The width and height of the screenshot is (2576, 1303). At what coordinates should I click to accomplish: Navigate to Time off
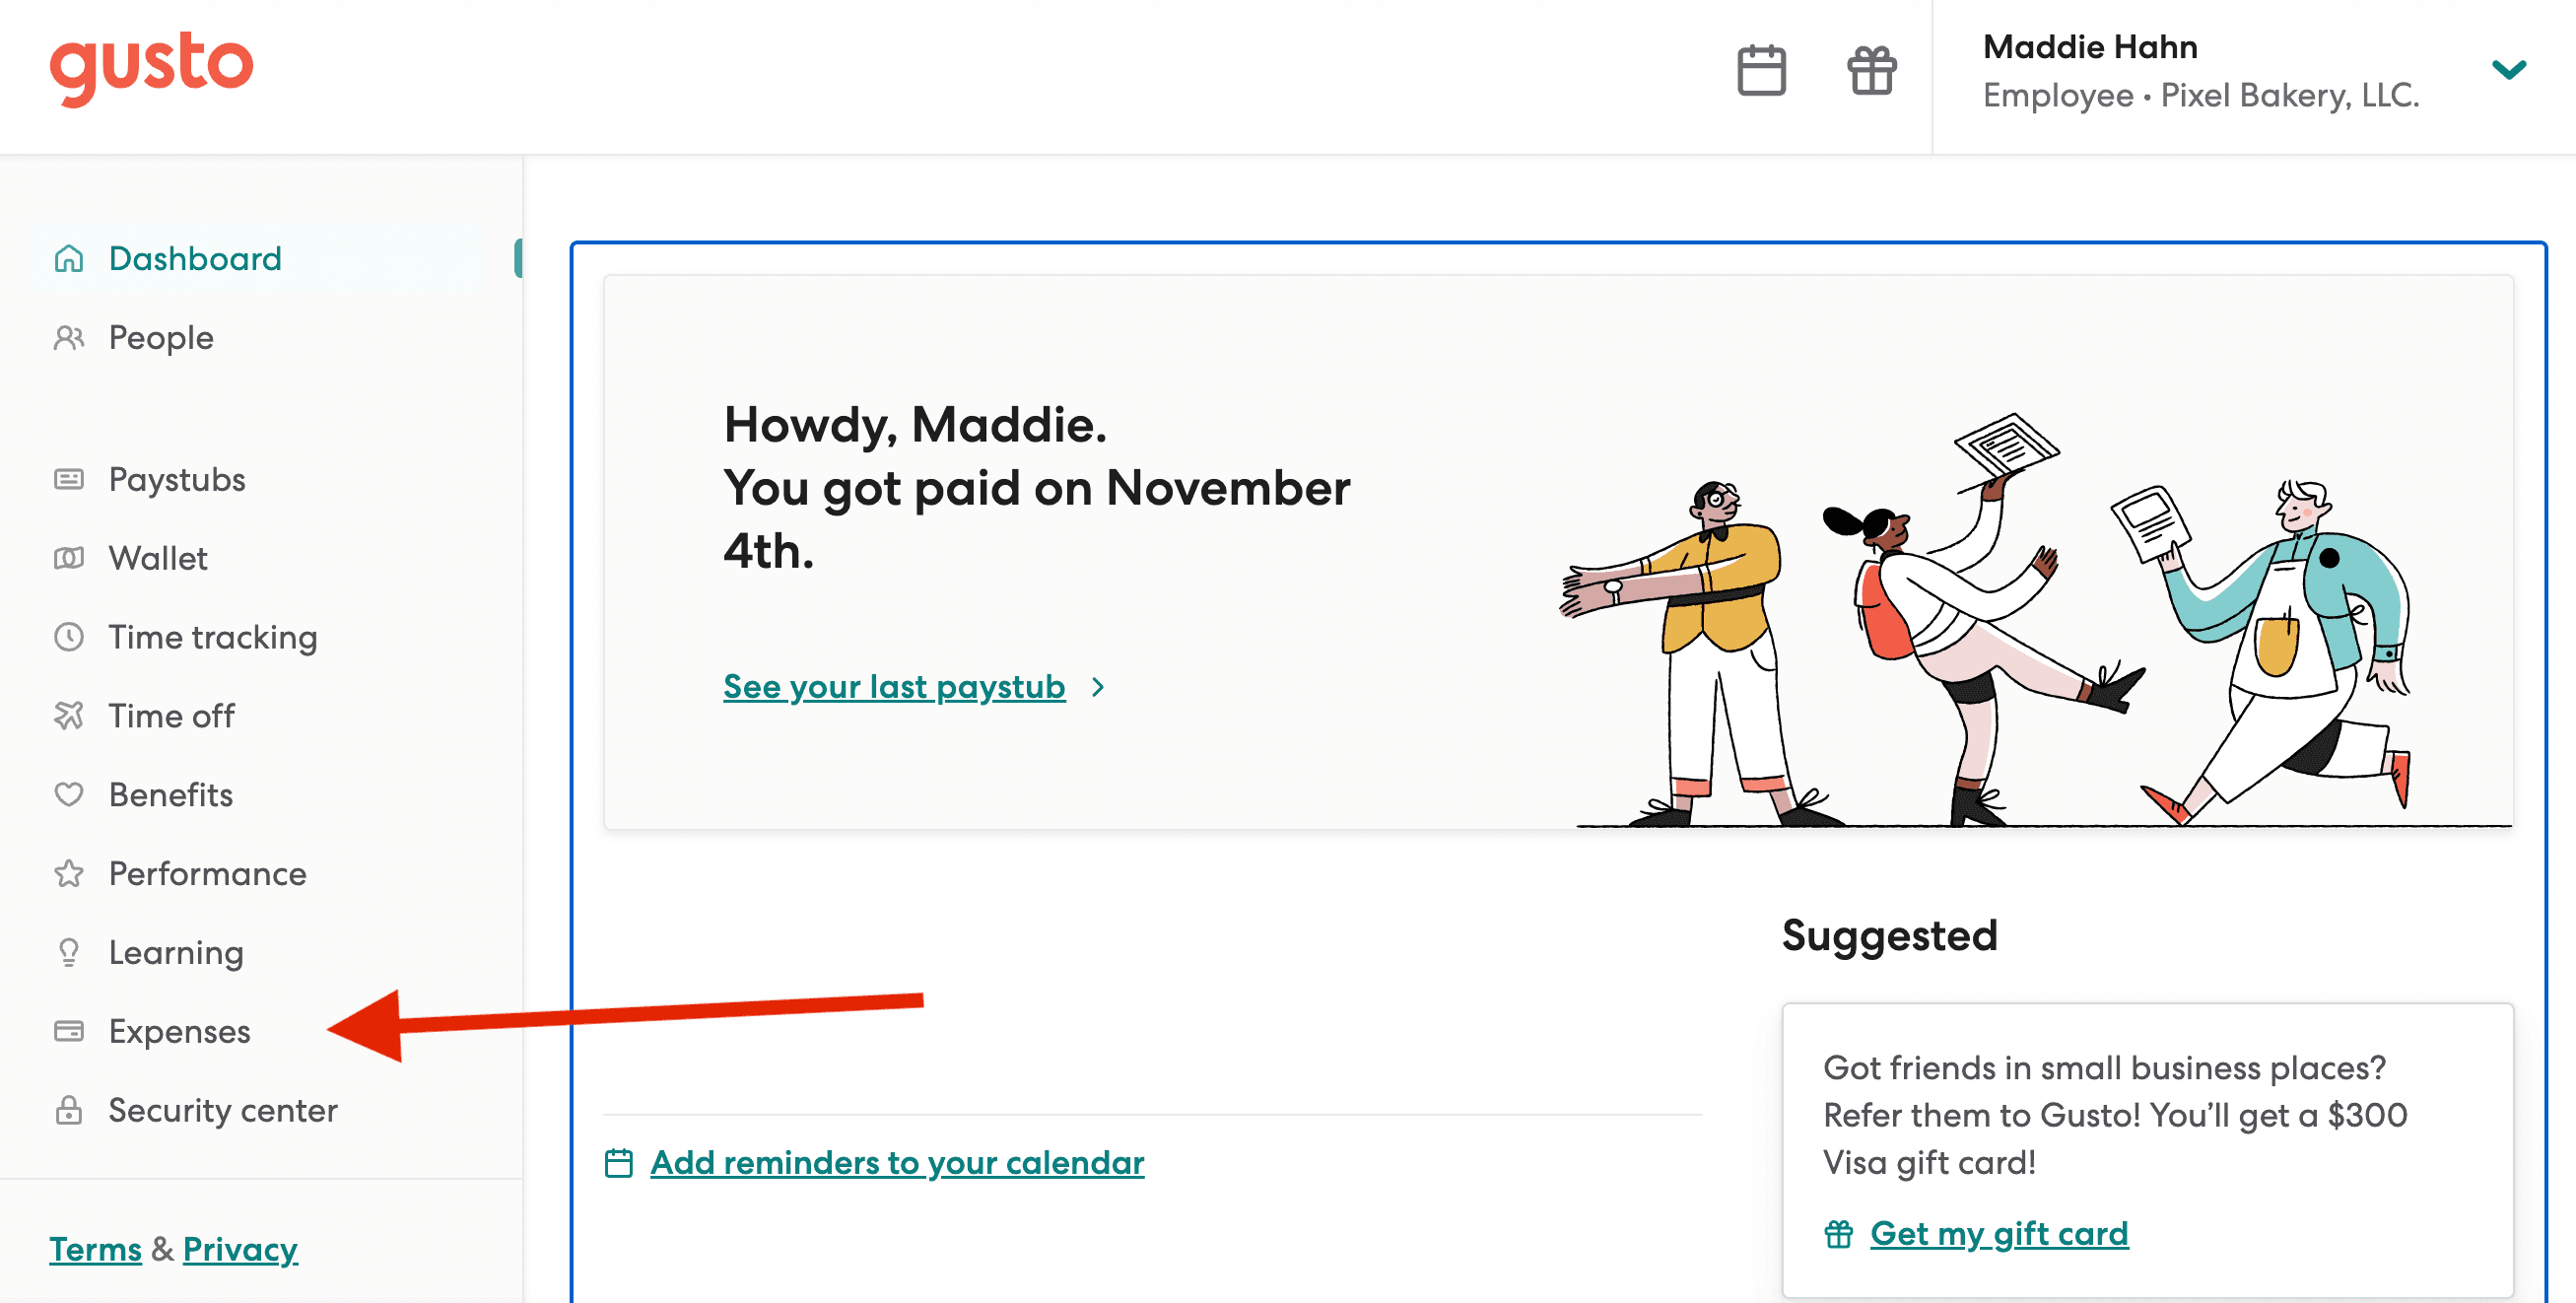172,716
